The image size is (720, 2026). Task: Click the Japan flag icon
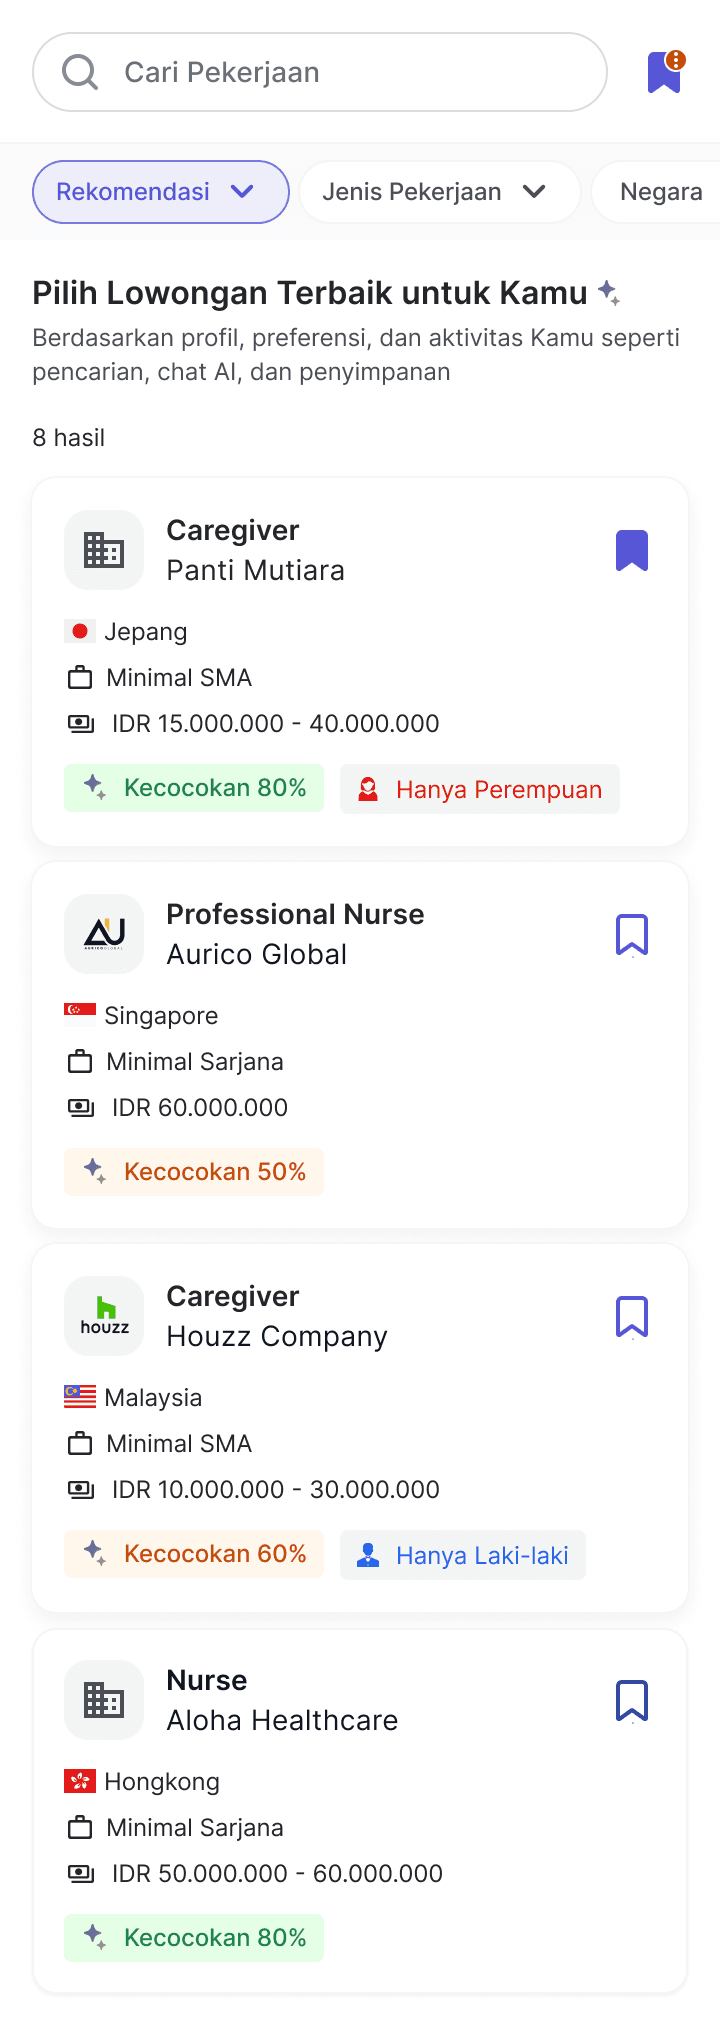[80, 631]
